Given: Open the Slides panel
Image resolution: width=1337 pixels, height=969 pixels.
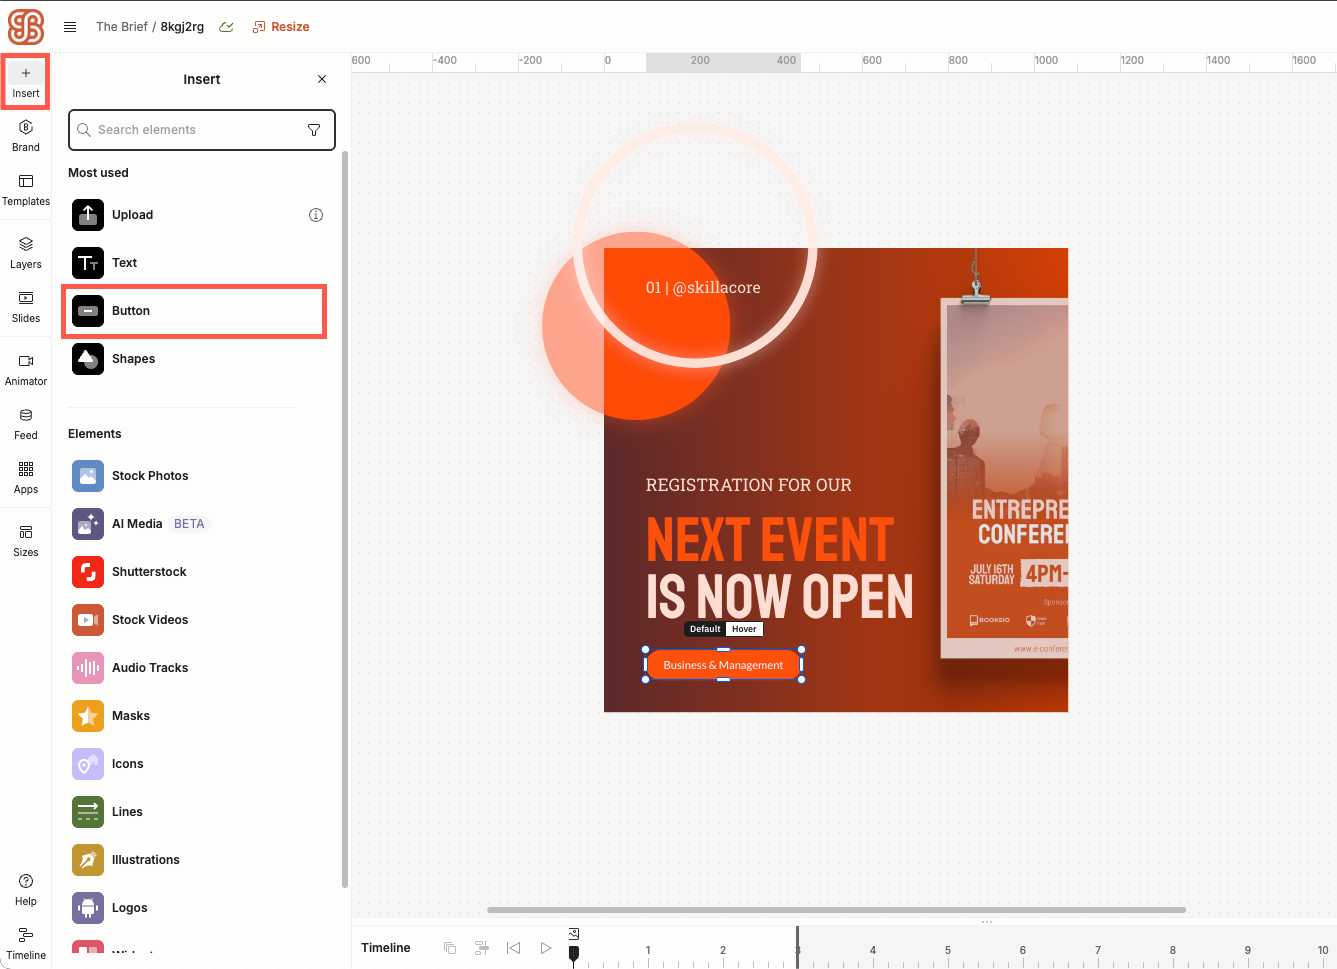Looking at the screenshot, I should point(26,306).
